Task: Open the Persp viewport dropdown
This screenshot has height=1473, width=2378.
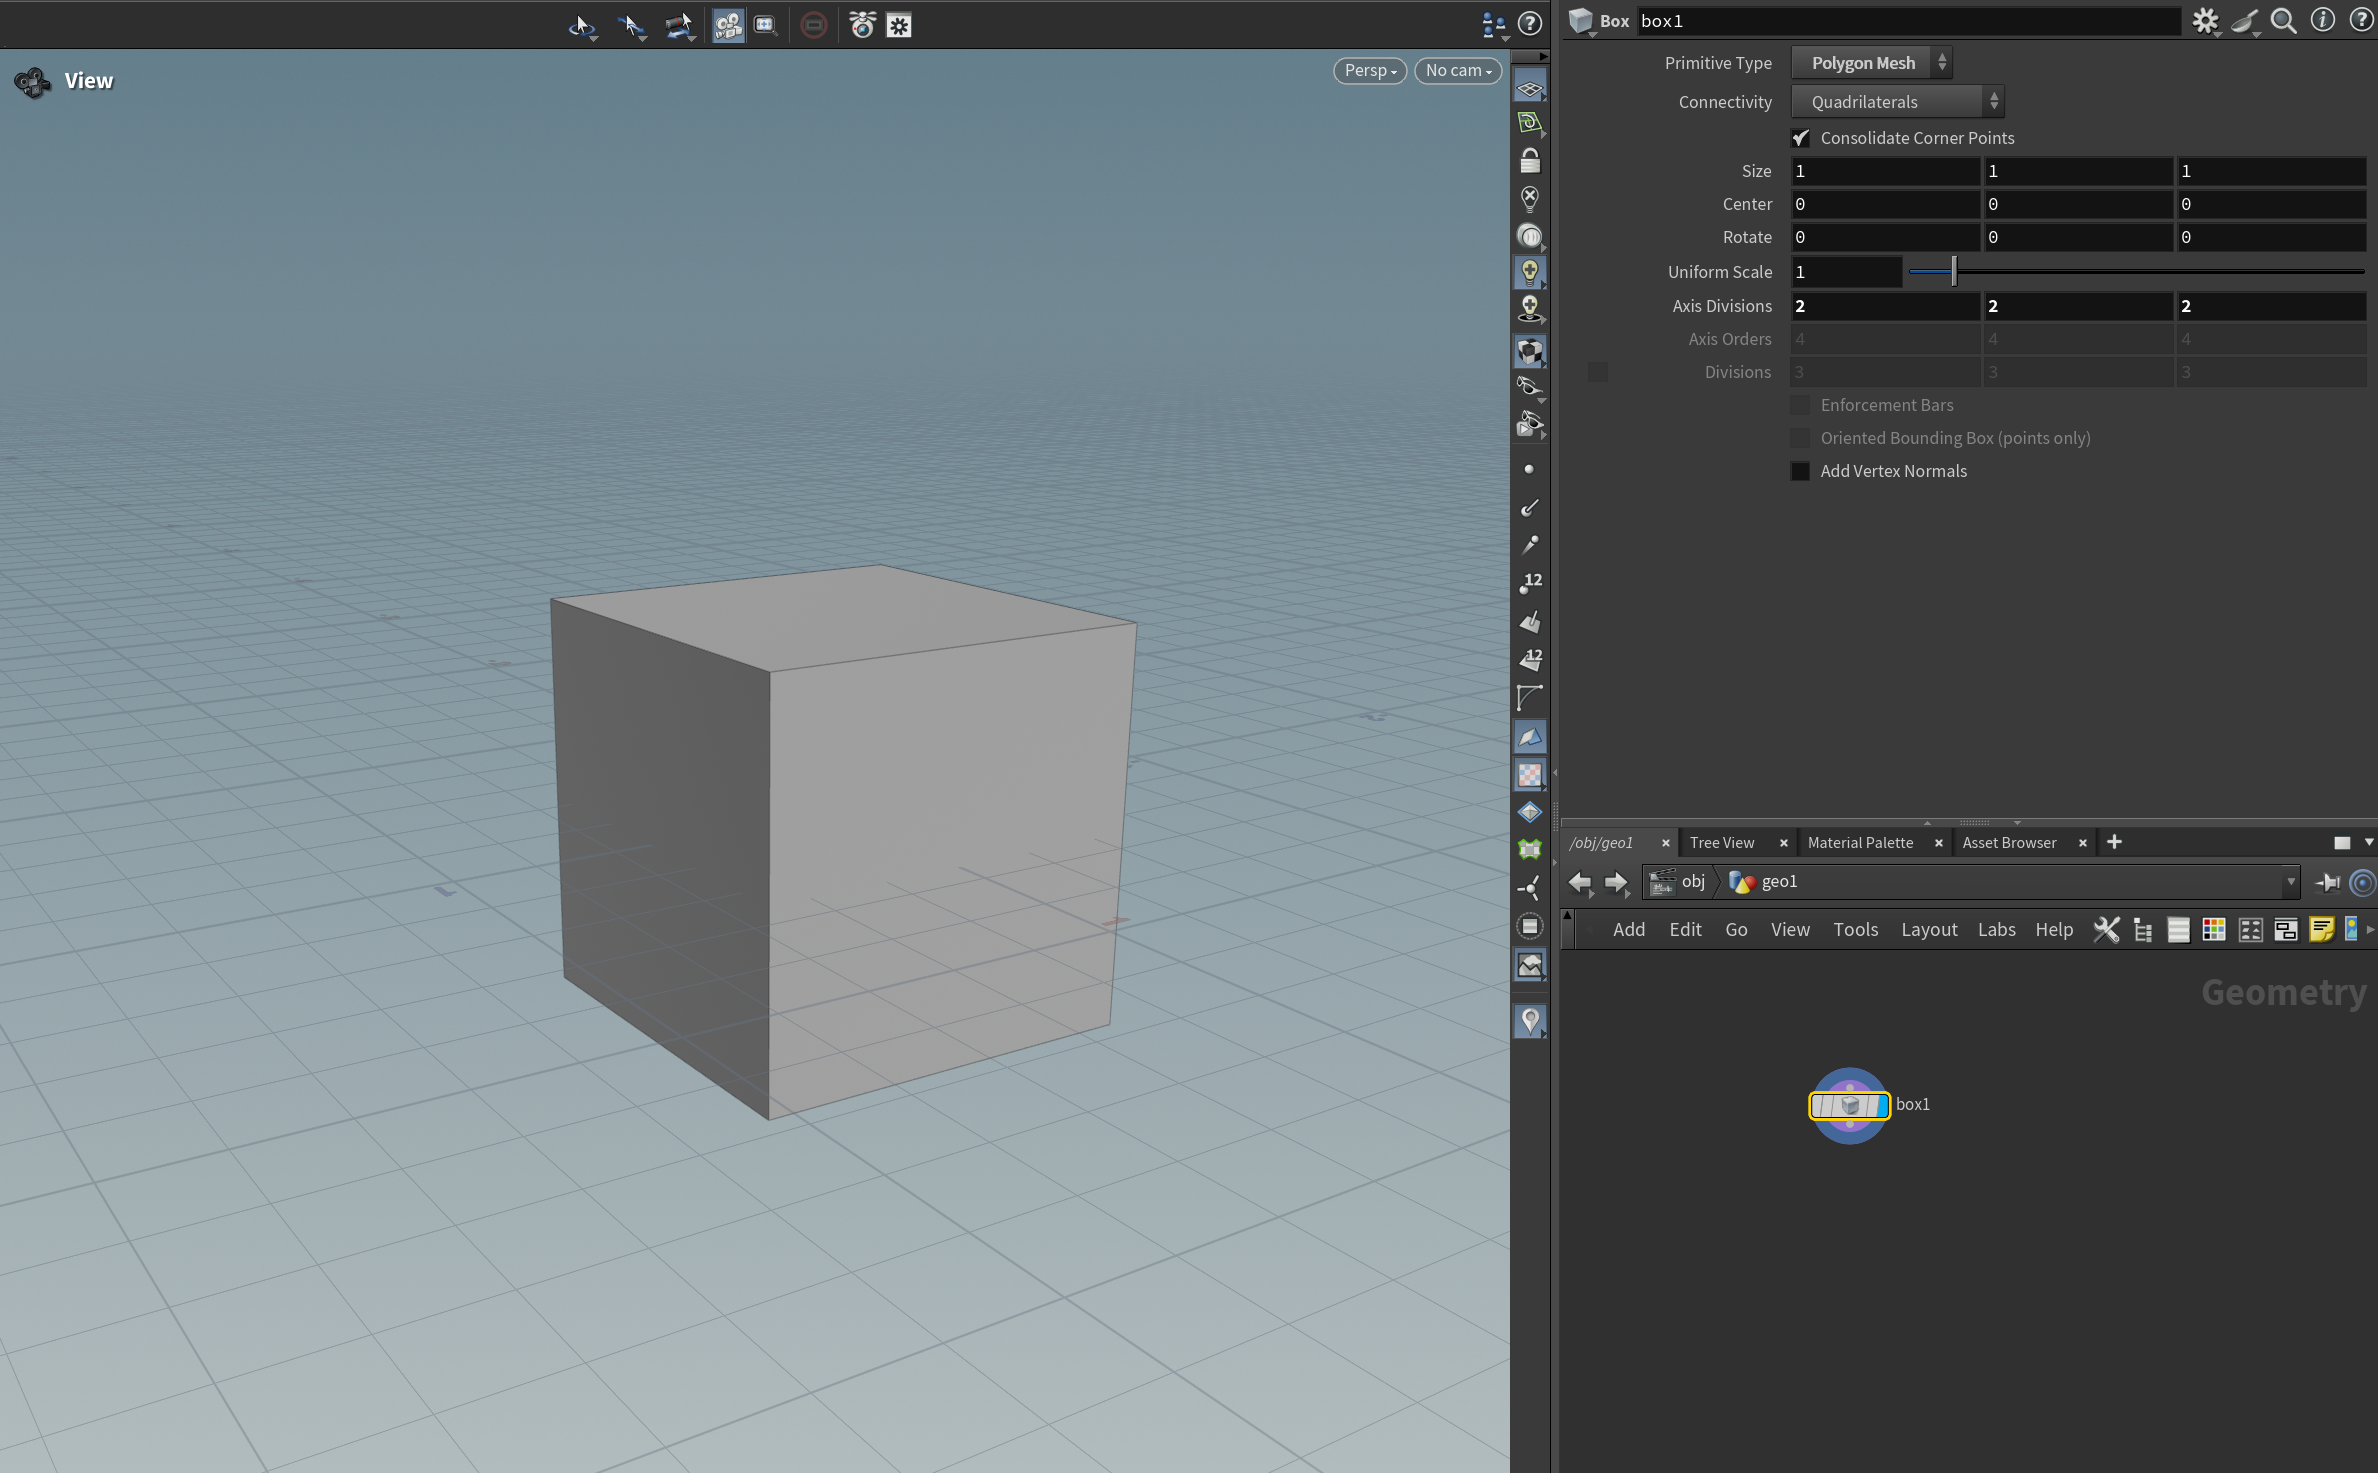Action: coord(1369,71)
